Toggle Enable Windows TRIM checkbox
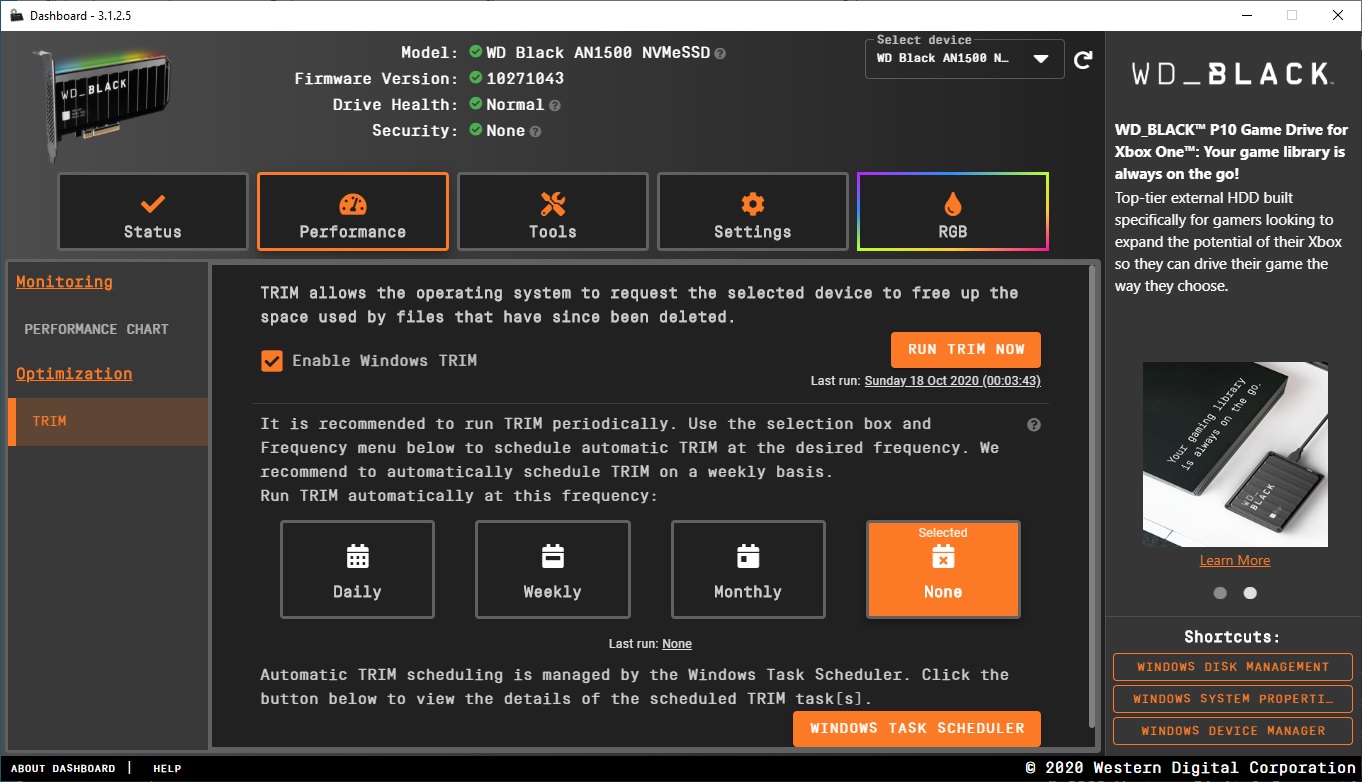The width and height of the screenshot is (1362, 782). point(271,361)
